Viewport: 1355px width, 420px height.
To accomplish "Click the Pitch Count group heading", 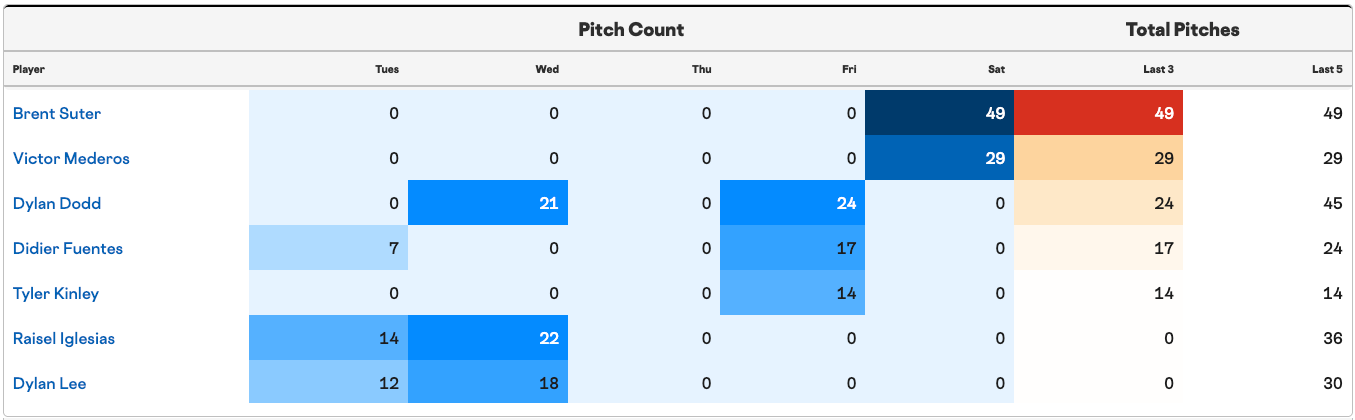I will pyautogui.click(x=631, y=30).
